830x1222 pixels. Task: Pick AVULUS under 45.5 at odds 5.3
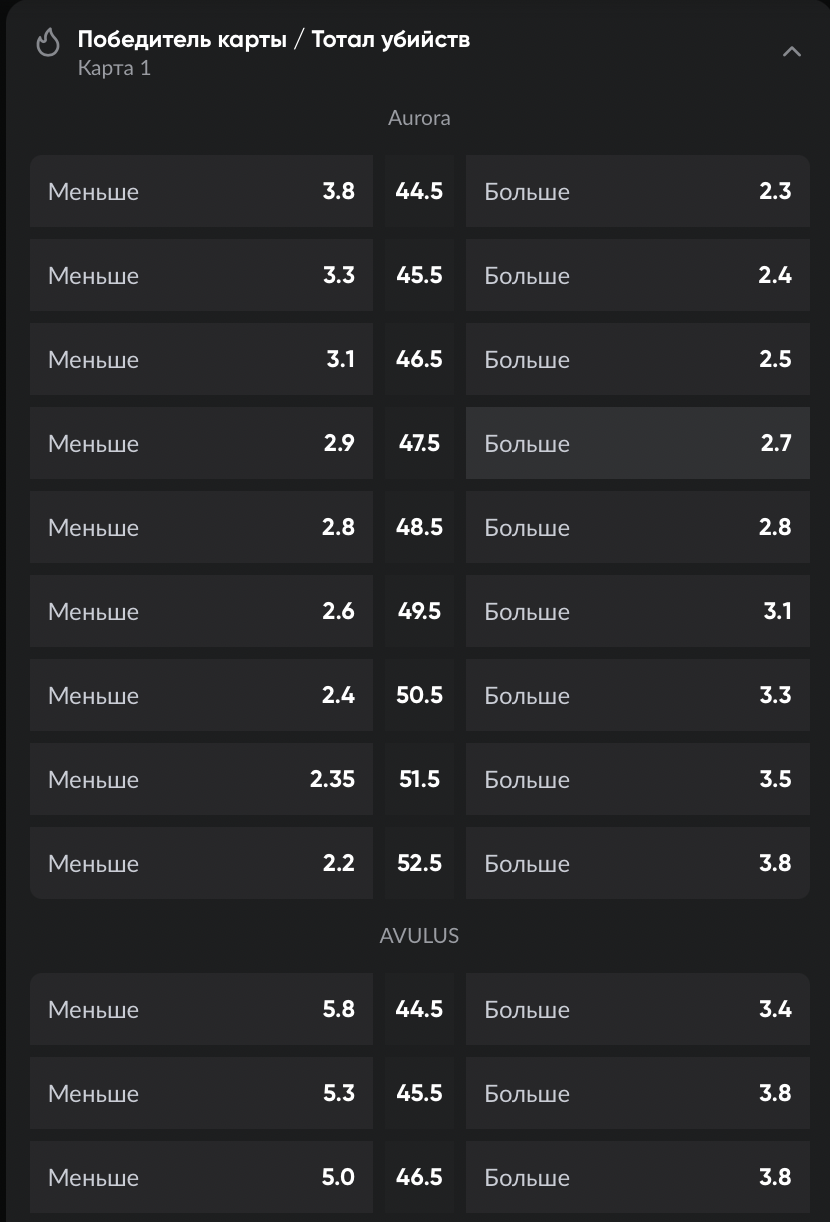tap(201, 1093)
